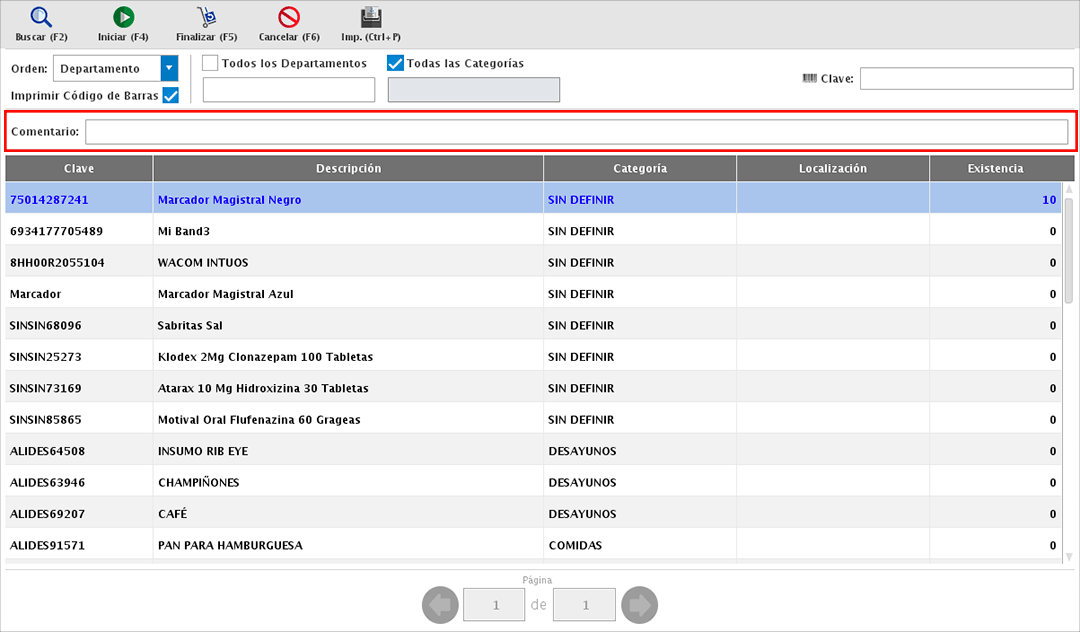Screen dimensions: 1080x632
Task: Sort by Existencia column header
Action: click(994, 168)
